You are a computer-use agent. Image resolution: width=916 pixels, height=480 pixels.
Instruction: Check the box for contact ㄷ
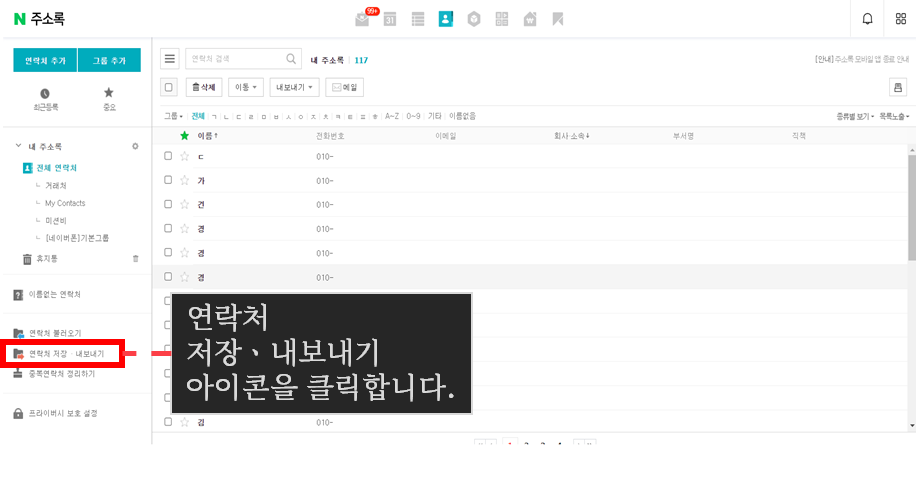[x=168, y=156]
